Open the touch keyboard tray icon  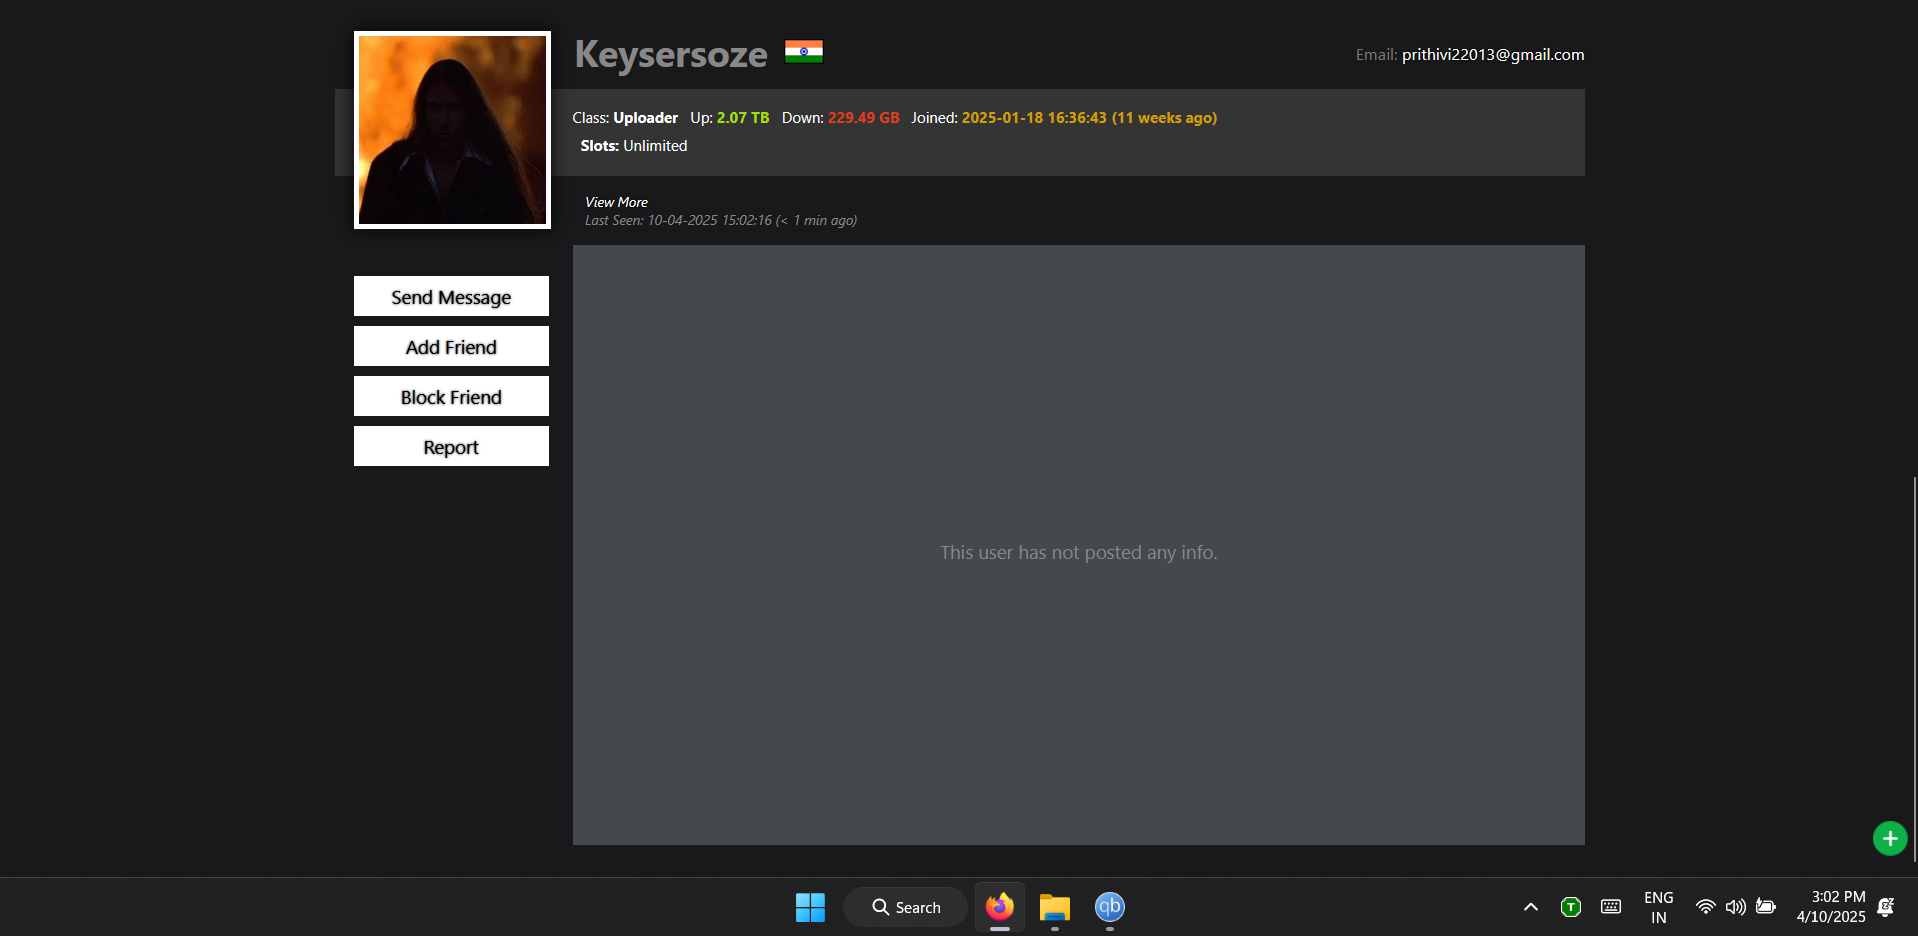[1610, 907]
